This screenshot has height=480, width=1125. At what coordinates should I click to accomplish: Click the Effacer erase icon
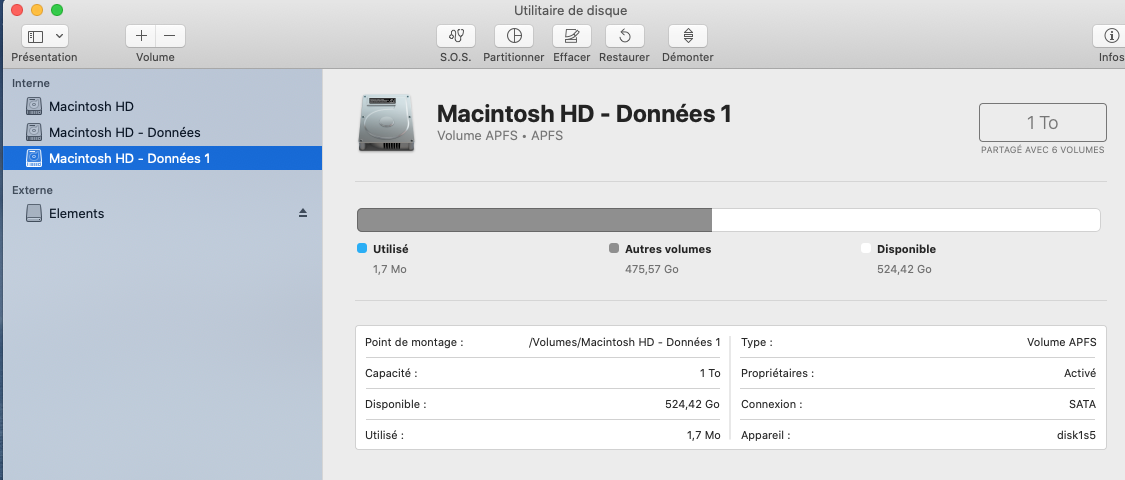pyautogui.click(x=571, y=36)
